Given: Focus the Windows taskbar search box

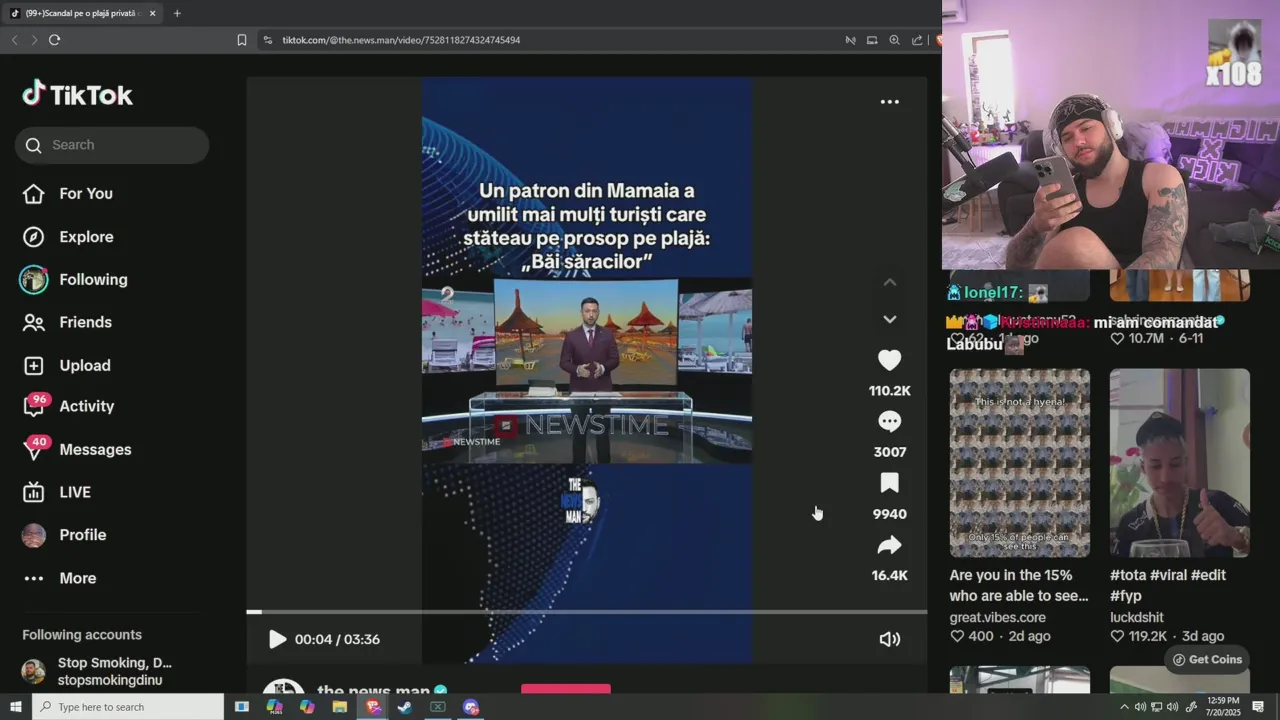Looking at the screenshot, I should 128,707.
